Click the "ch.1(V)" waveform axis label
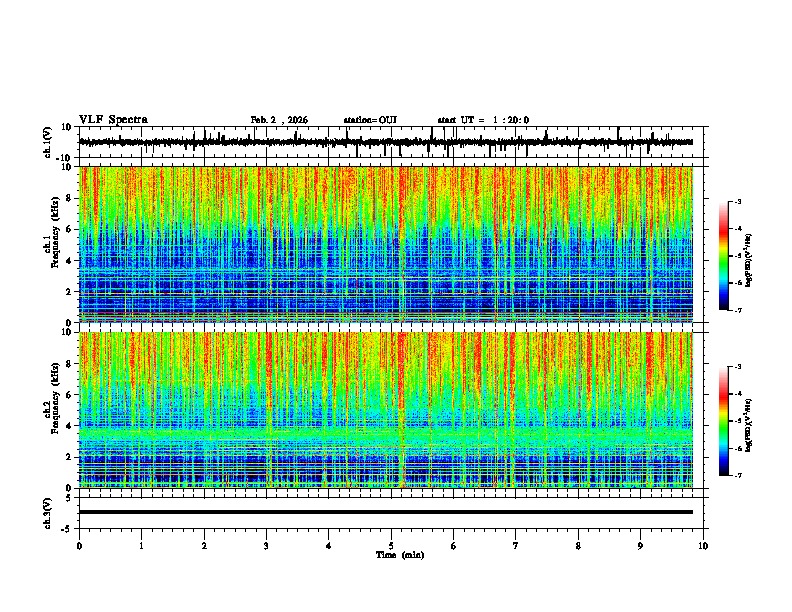Viewport: 792px width, 612px height. point(47,142)
